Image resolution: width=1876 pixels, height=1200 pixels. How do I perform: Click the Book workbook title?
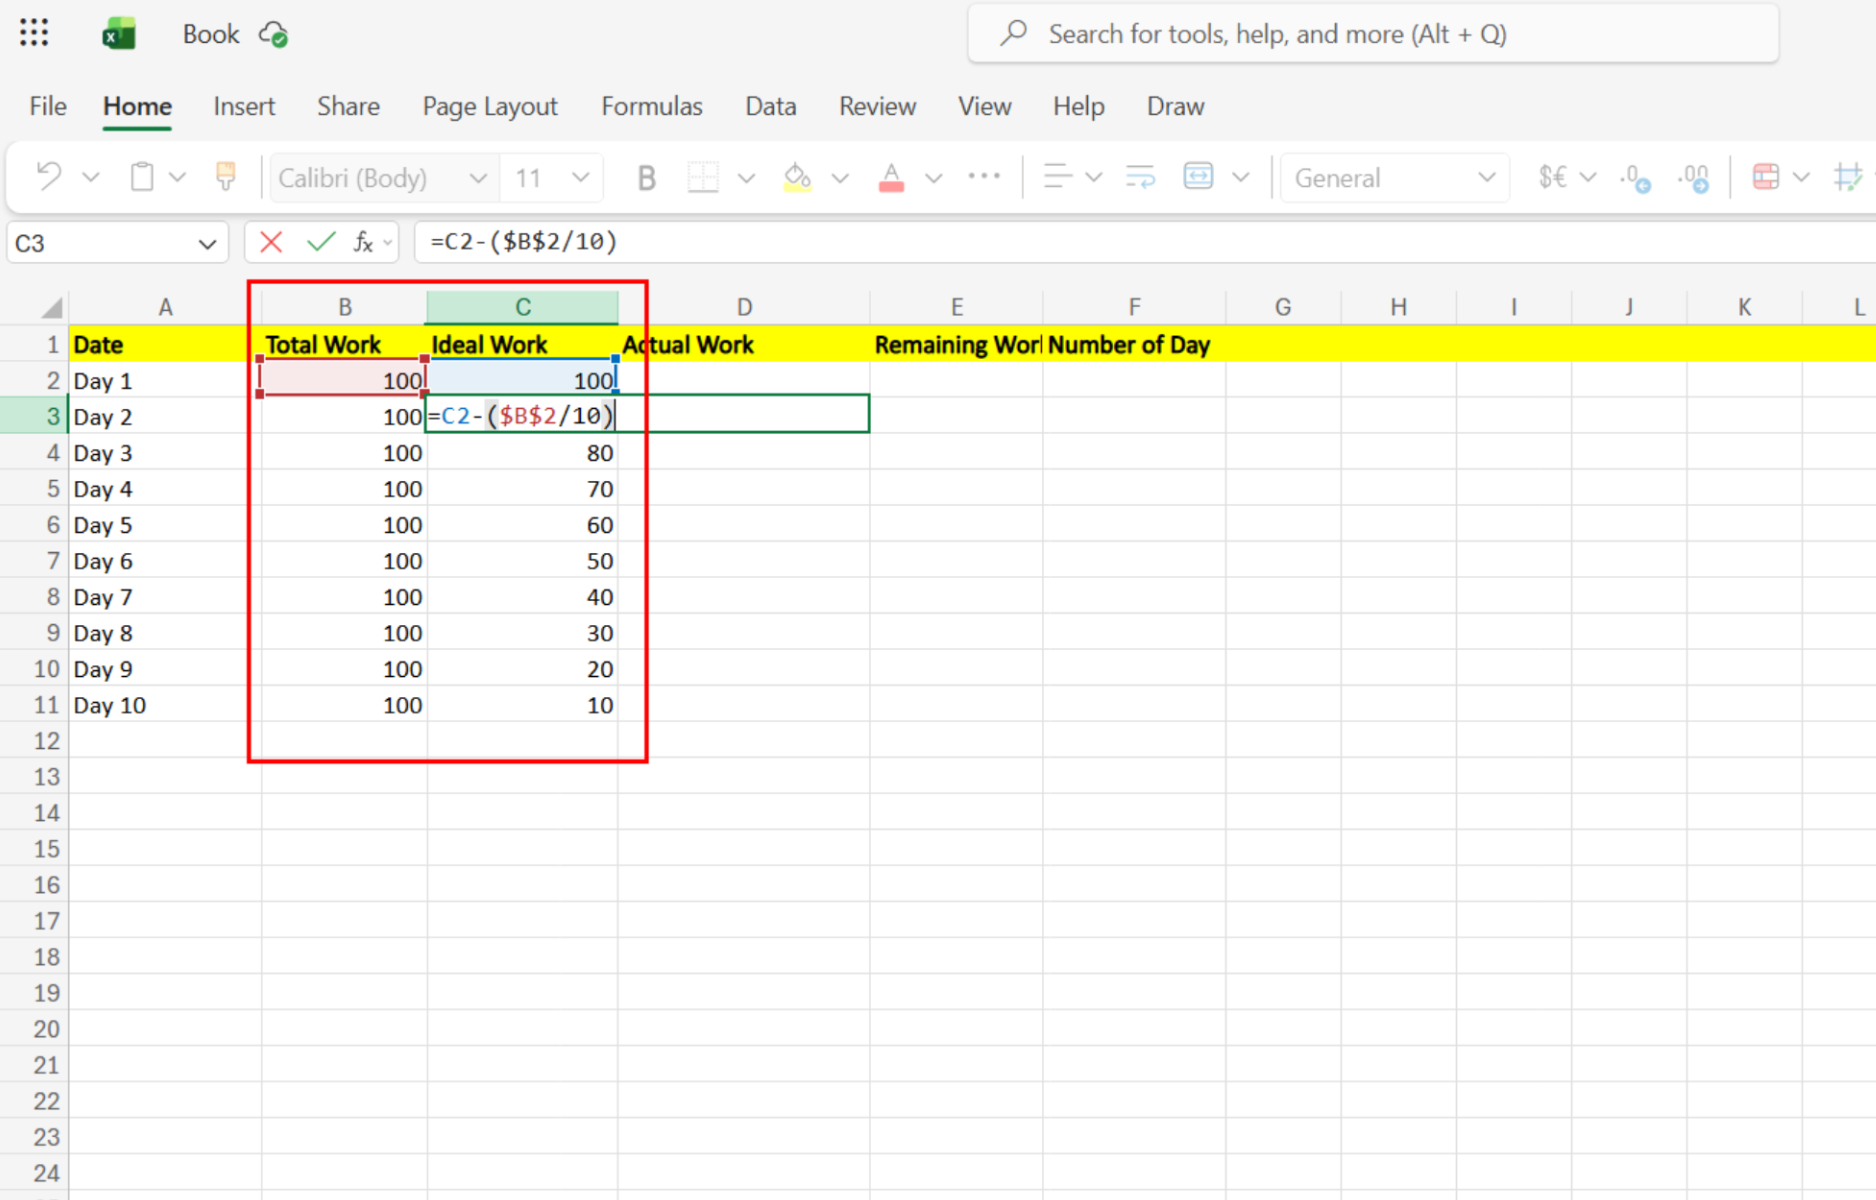(211, 34)
